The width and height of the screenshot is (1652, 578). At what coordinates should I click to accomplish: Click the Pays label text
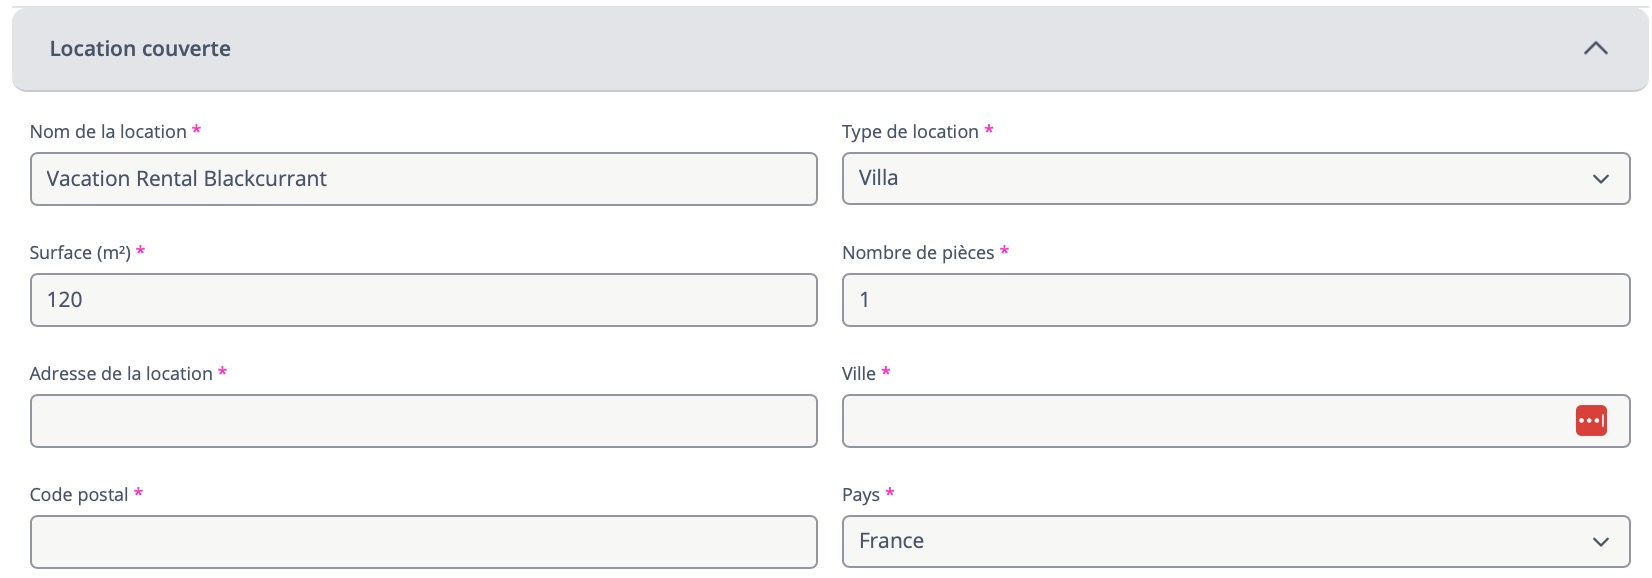(861, 495)
